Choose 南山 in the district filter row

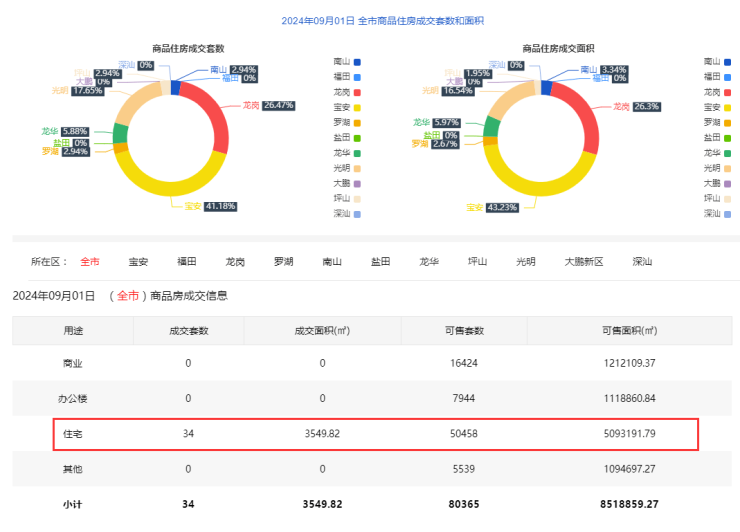[332, 262]
